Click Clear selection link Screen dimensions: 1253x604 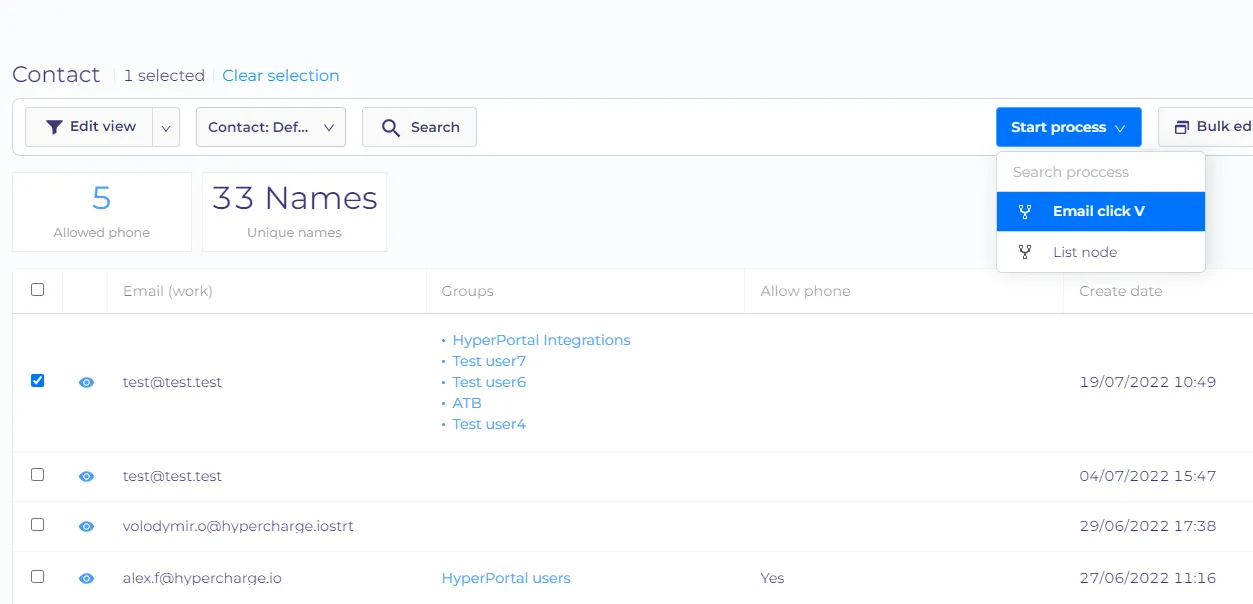click(281, 75)
